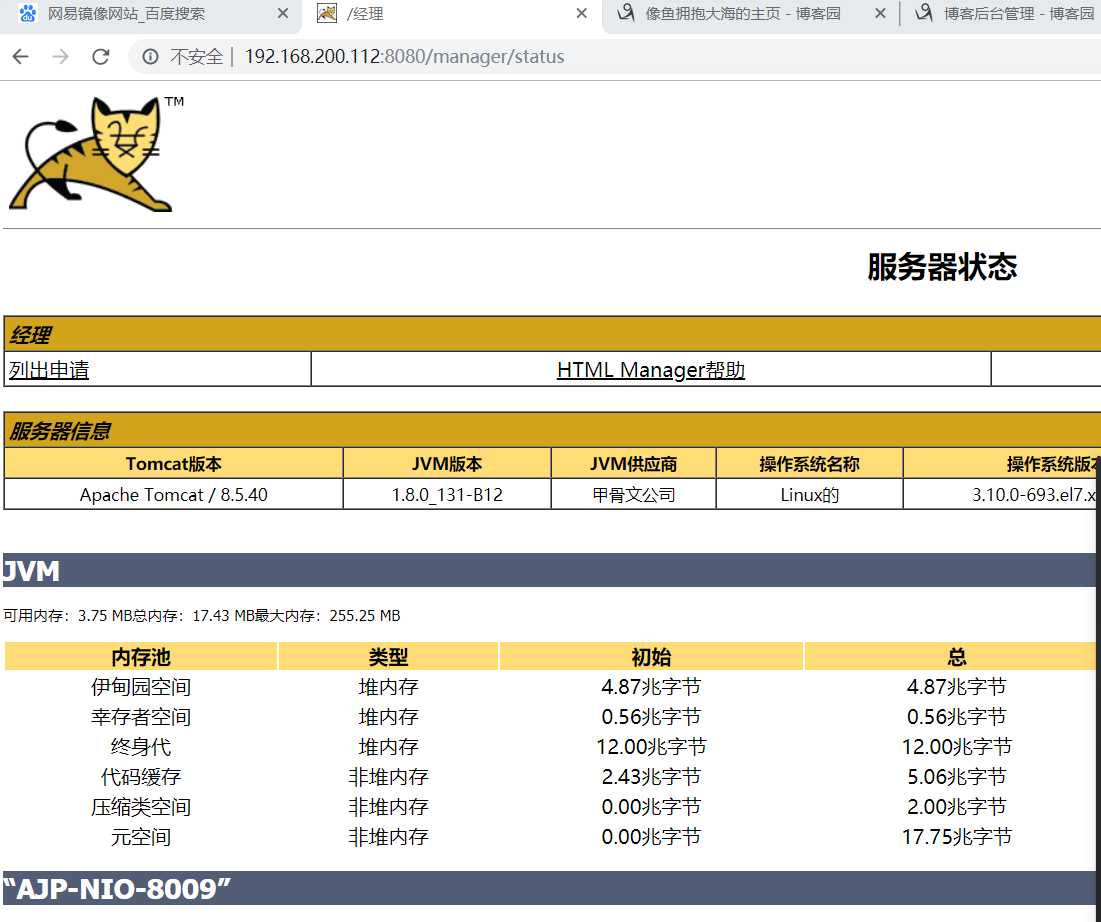This screenshot has height=922, width=1101.
Task: Open the HTML Manager帮助 link
Action: click(651, 370)
